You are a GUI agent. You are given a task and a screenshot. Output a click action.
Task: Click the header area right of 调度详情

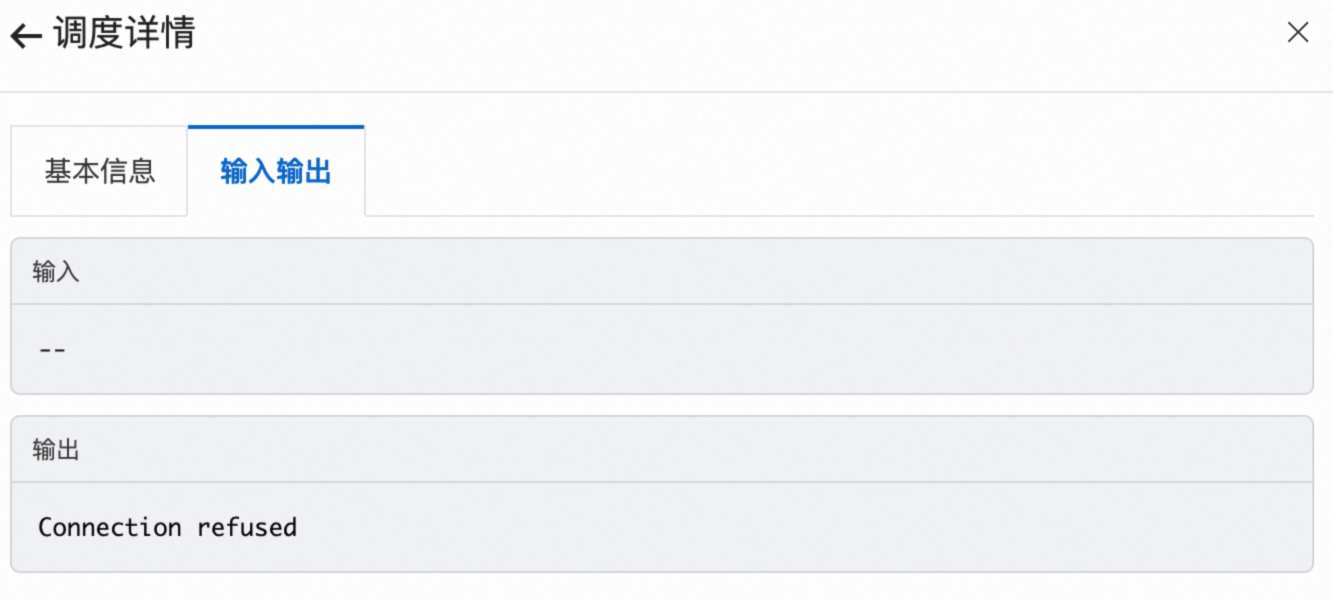tap(740, 33)
